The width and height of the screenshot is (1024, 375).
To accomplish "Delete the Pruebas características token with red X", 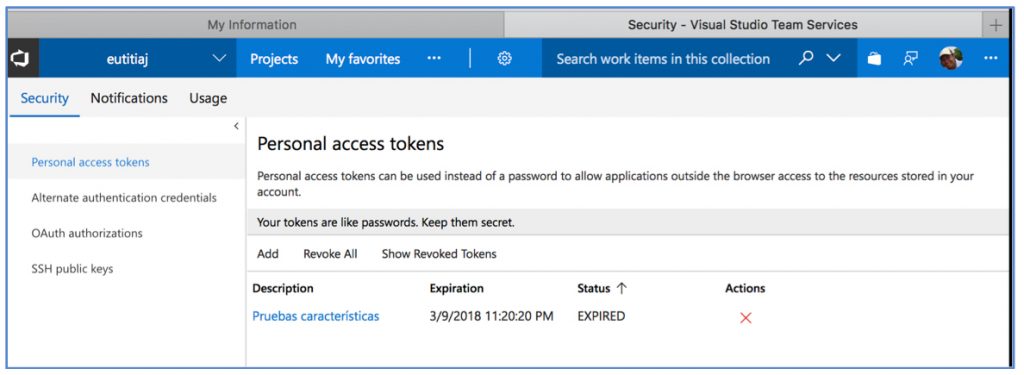I will pos(745,318).
